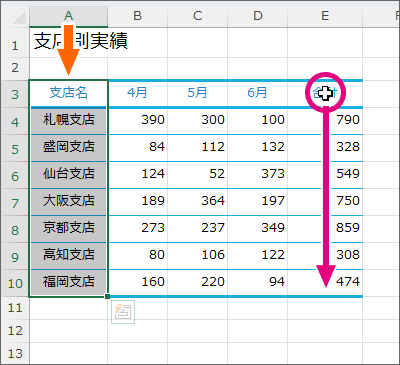
Task: Click the 支店名 header cell
Action: pyautogui.click(x=68, y=94)
